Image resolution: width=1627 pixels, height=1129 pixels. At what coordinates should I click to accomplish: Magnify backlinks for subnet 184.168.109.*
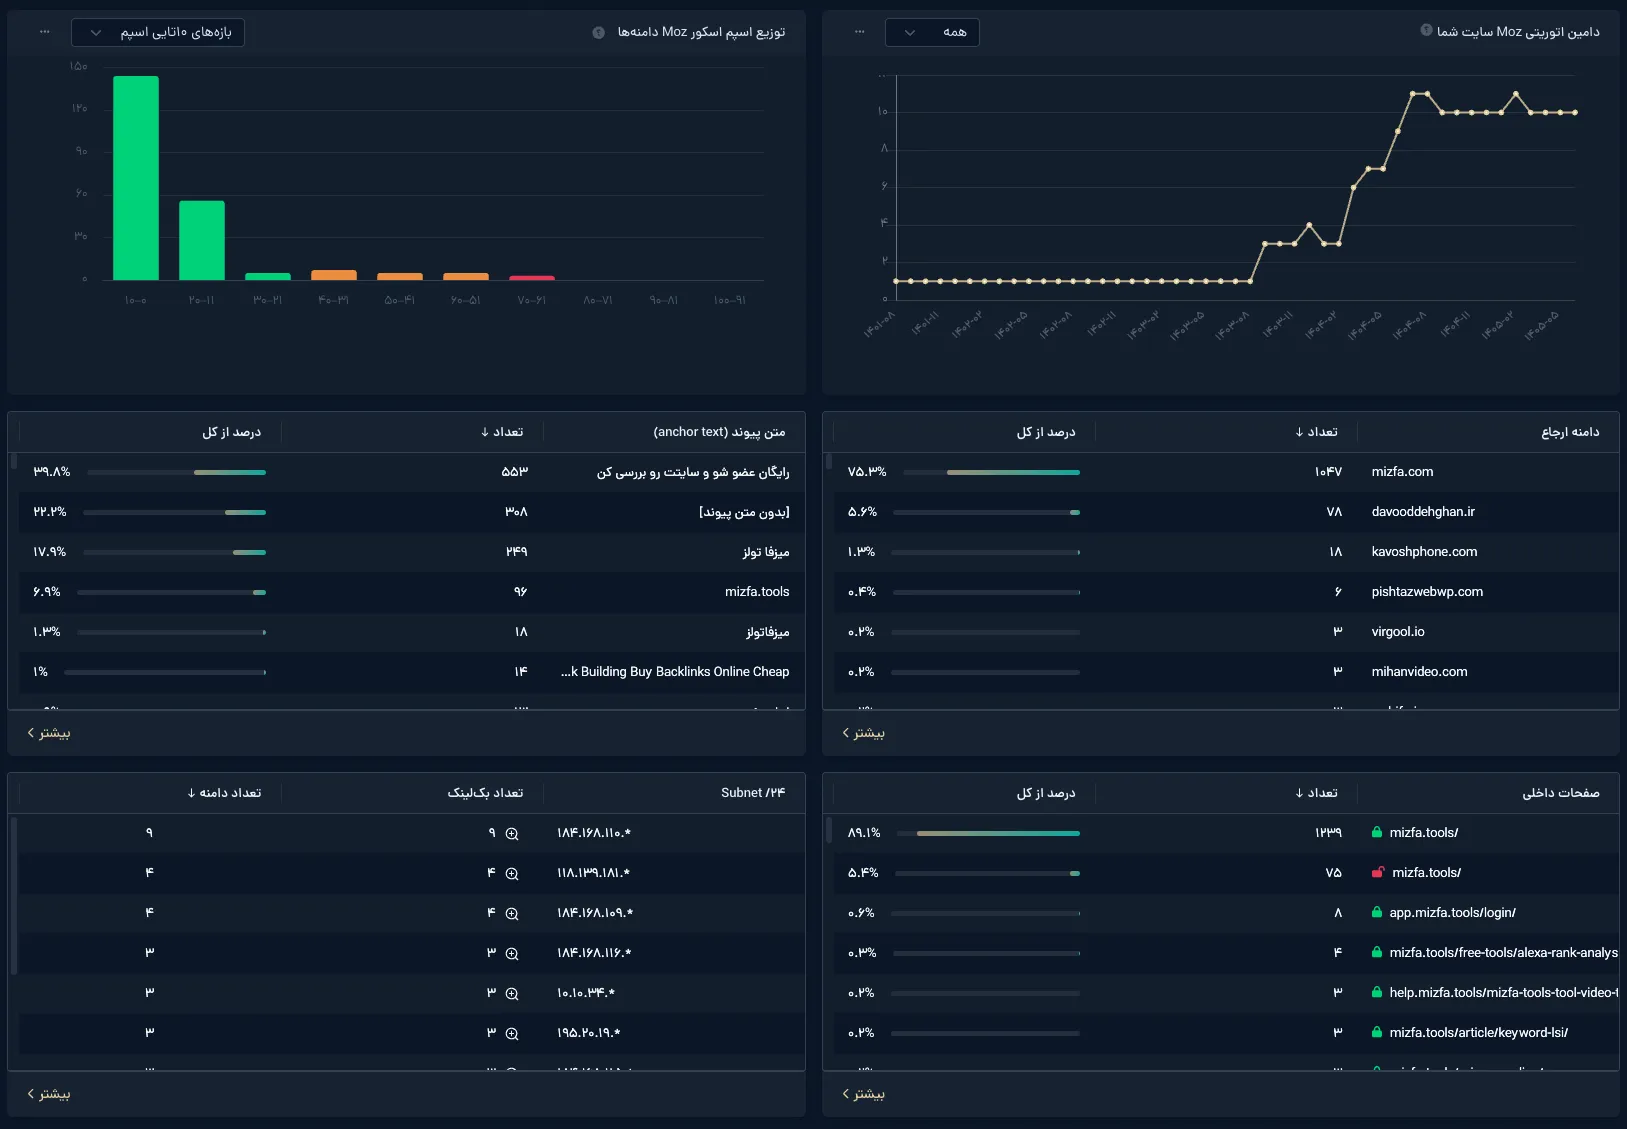512,914
